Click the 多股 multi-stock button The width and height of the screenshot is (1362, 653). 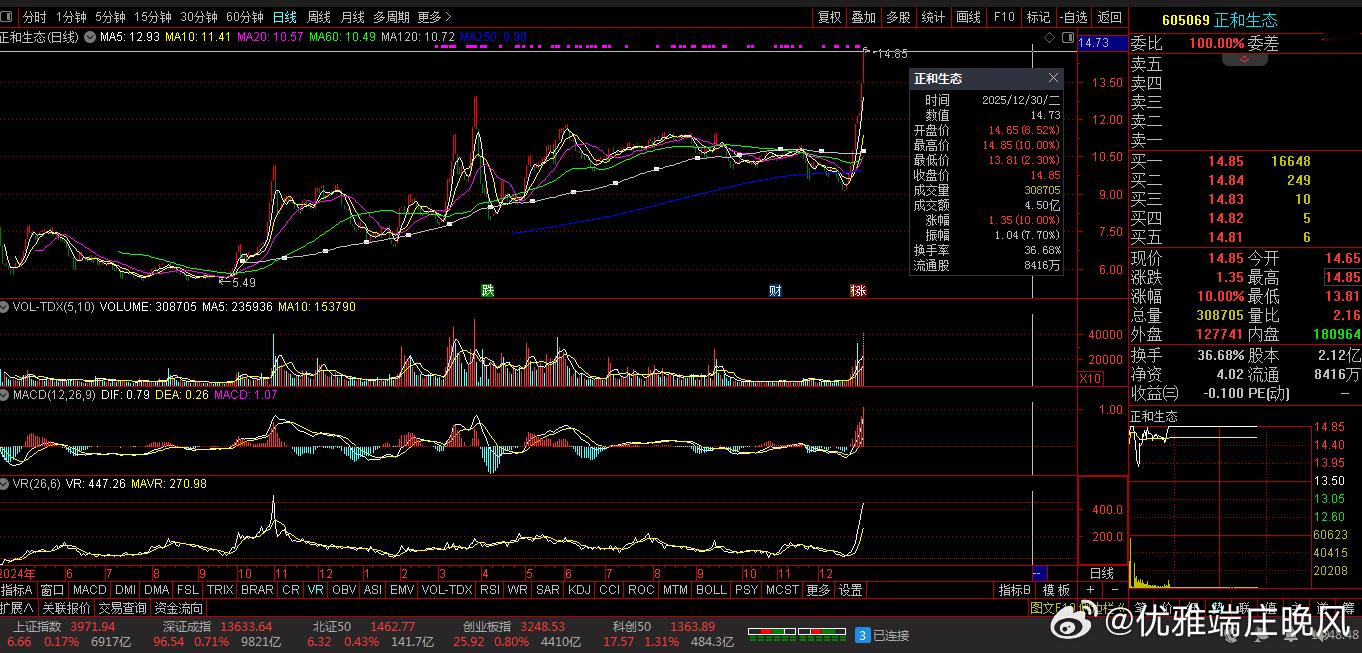click(898, 17)
